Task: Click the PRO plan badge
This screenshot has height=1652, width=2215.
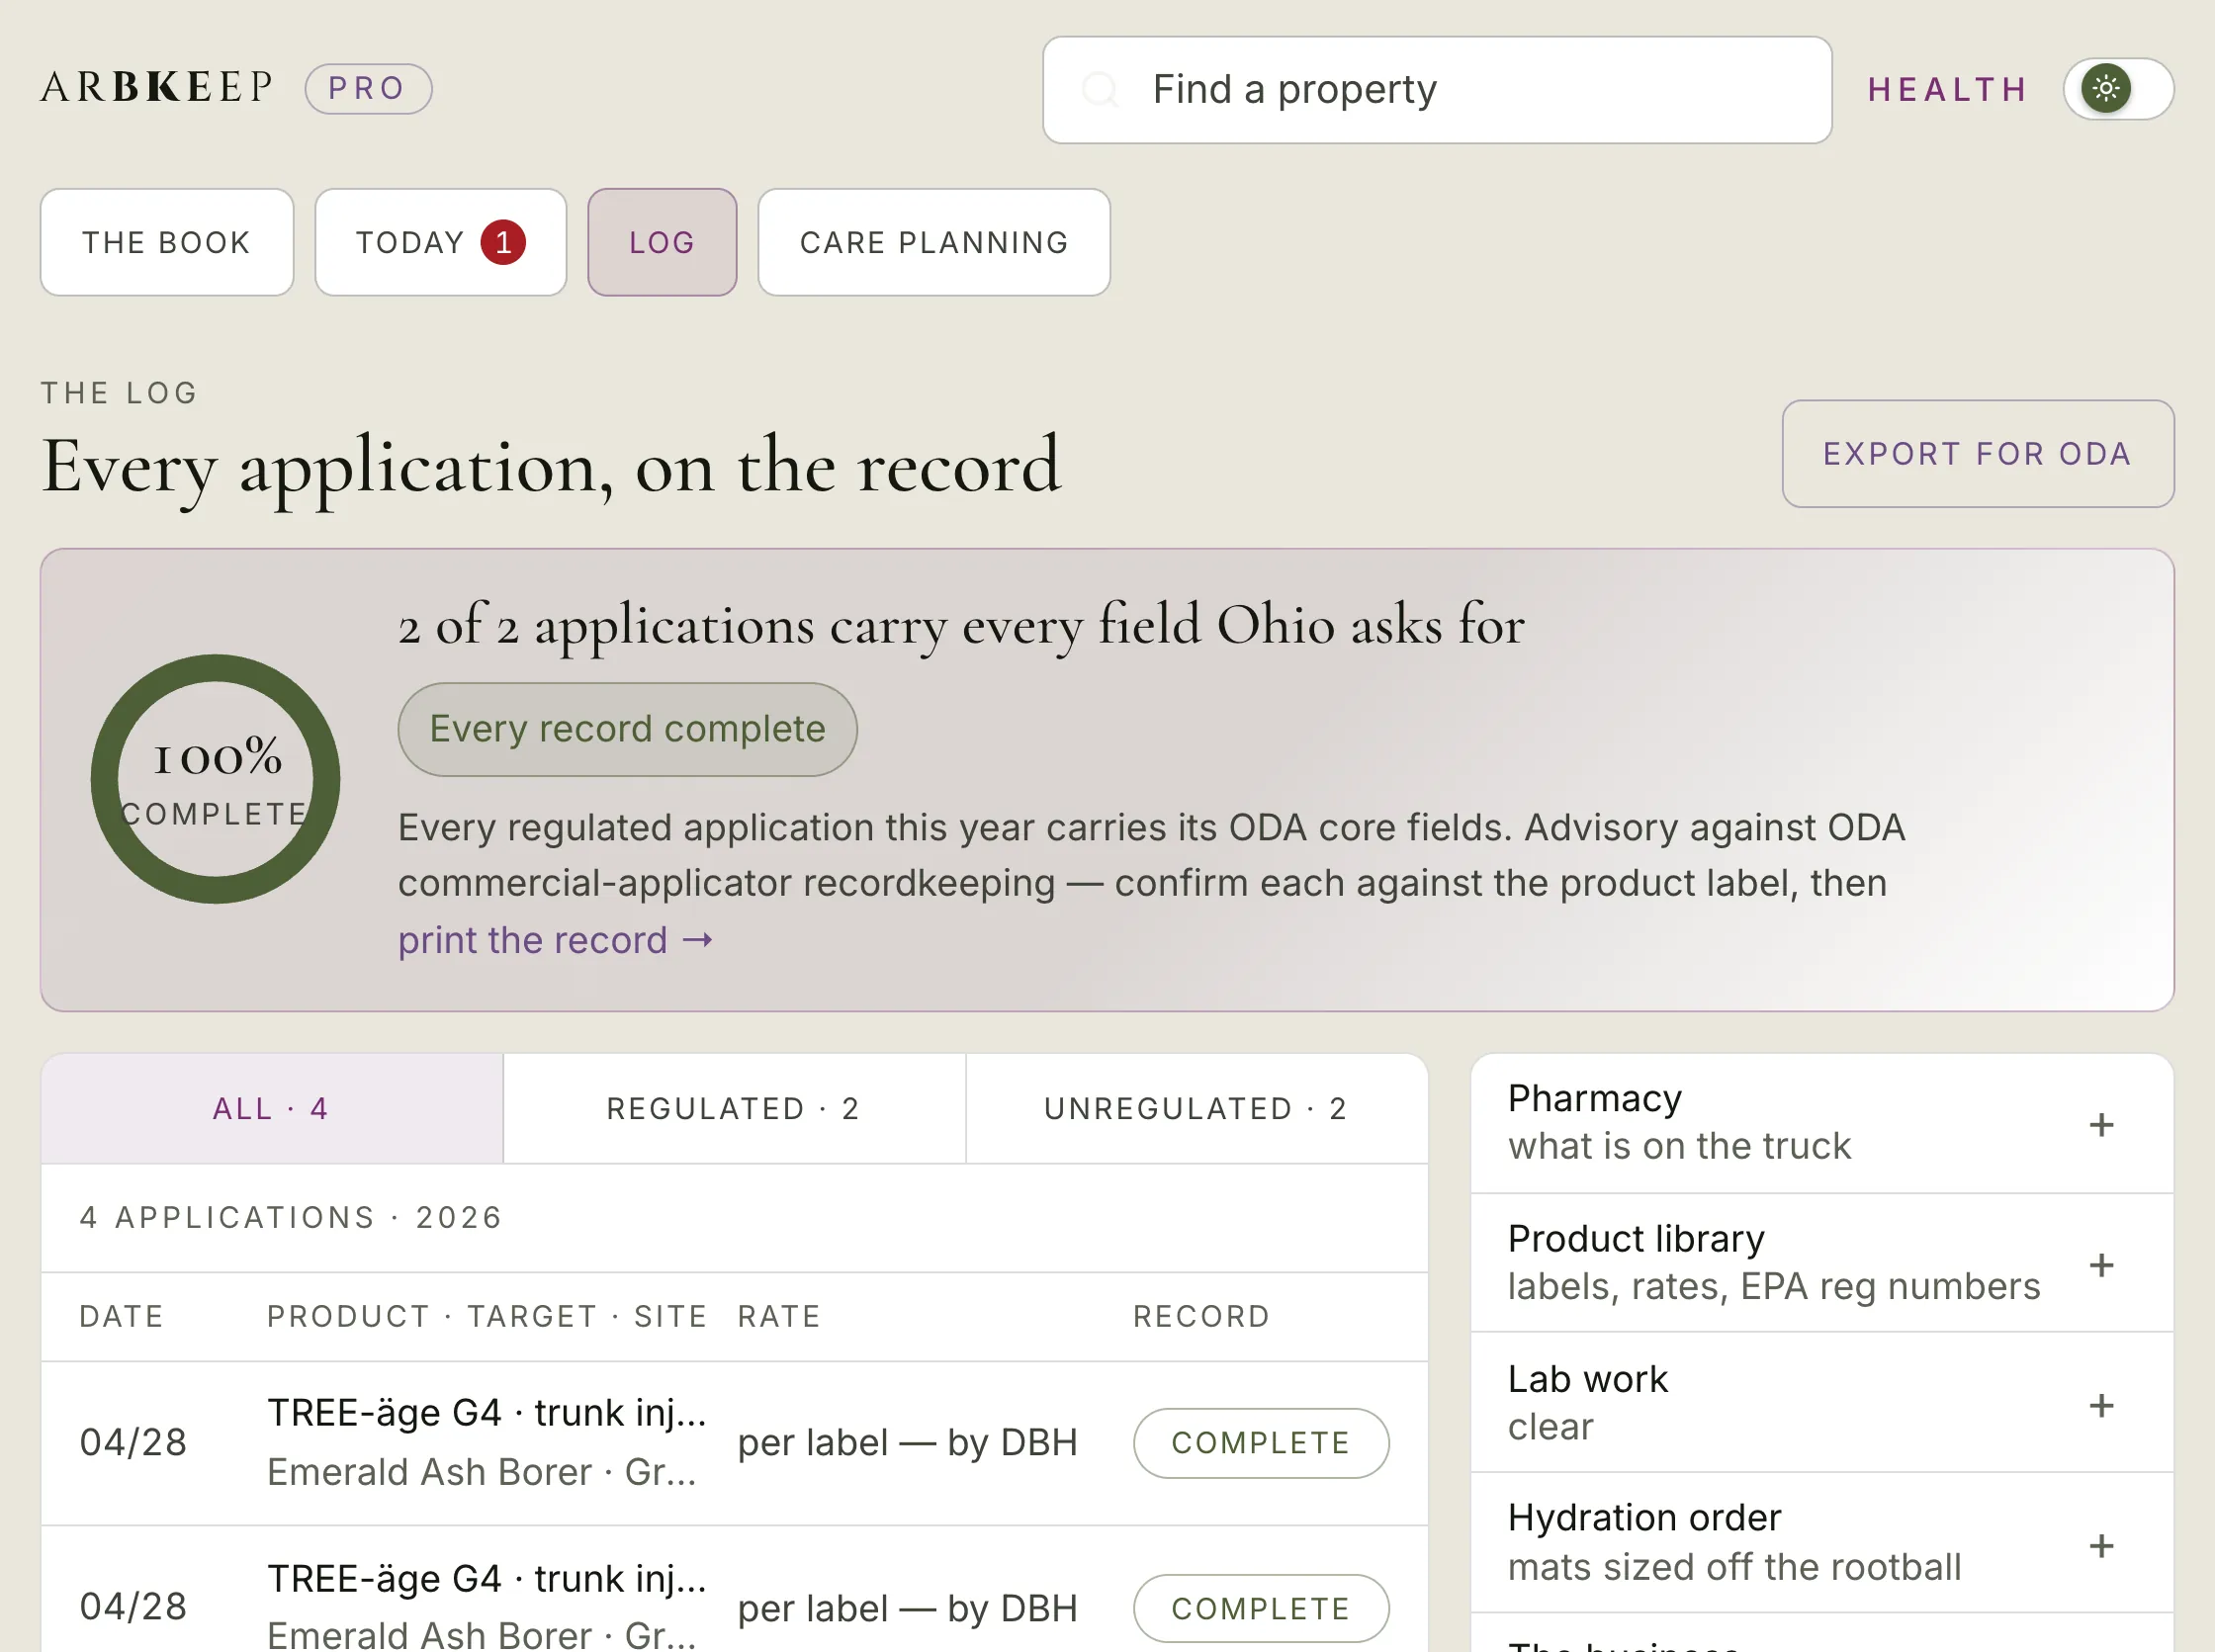Action: [368, 88]
